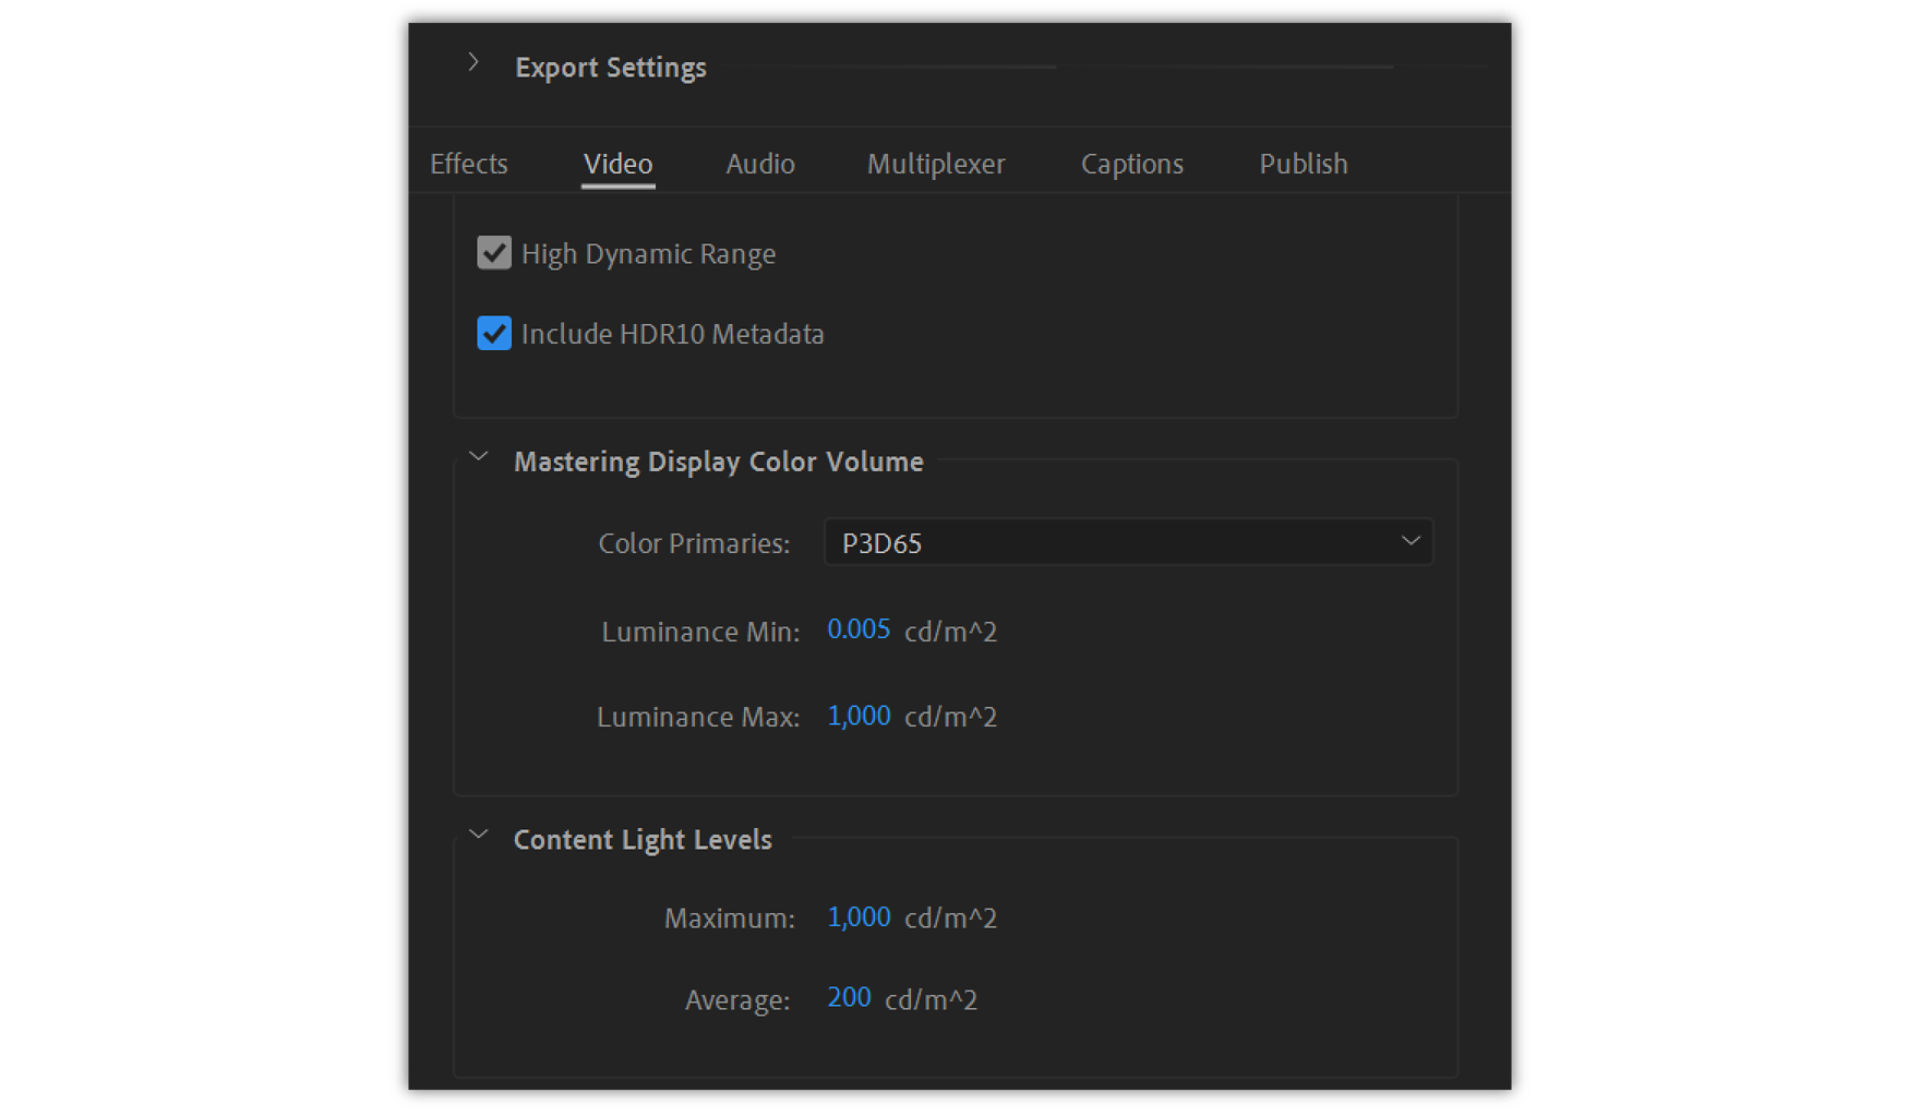
Task: Uncheck Include HDR10 Metadata
Action: (x=493, y=333)
